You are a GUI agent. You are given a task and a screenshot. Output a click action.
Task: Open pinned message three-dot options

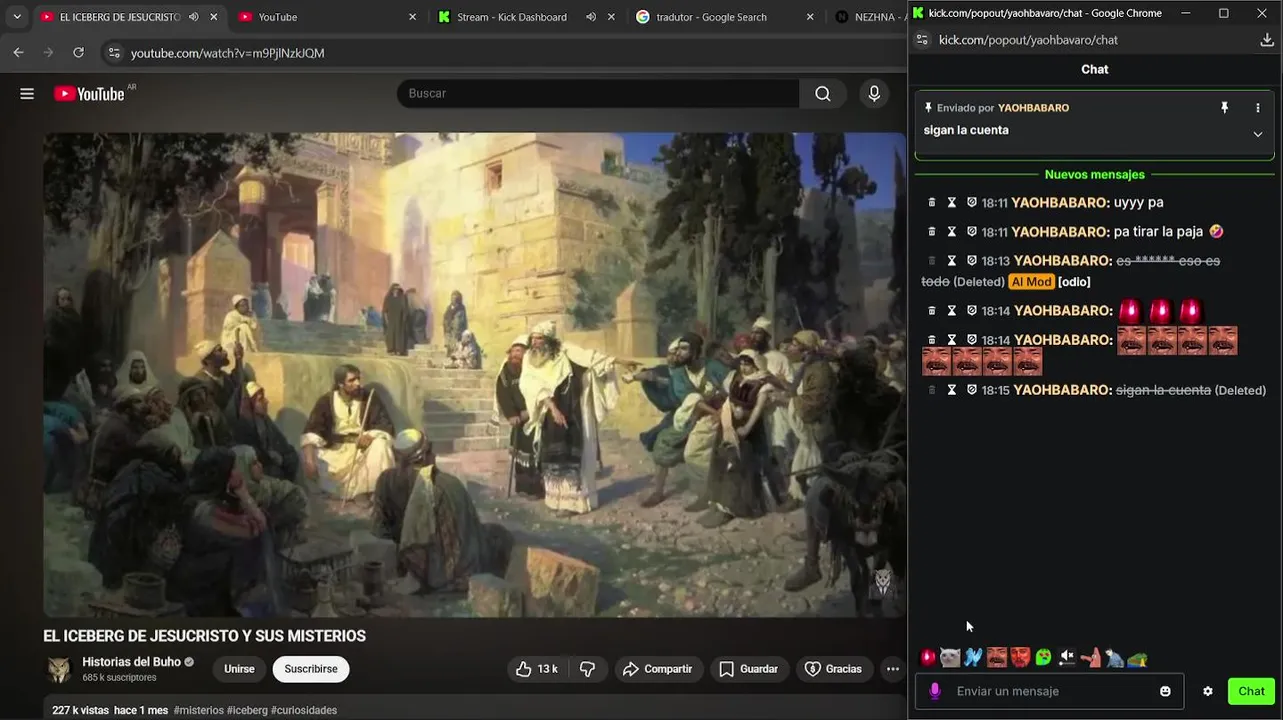pyautogui.click(x=1258, y=108)
